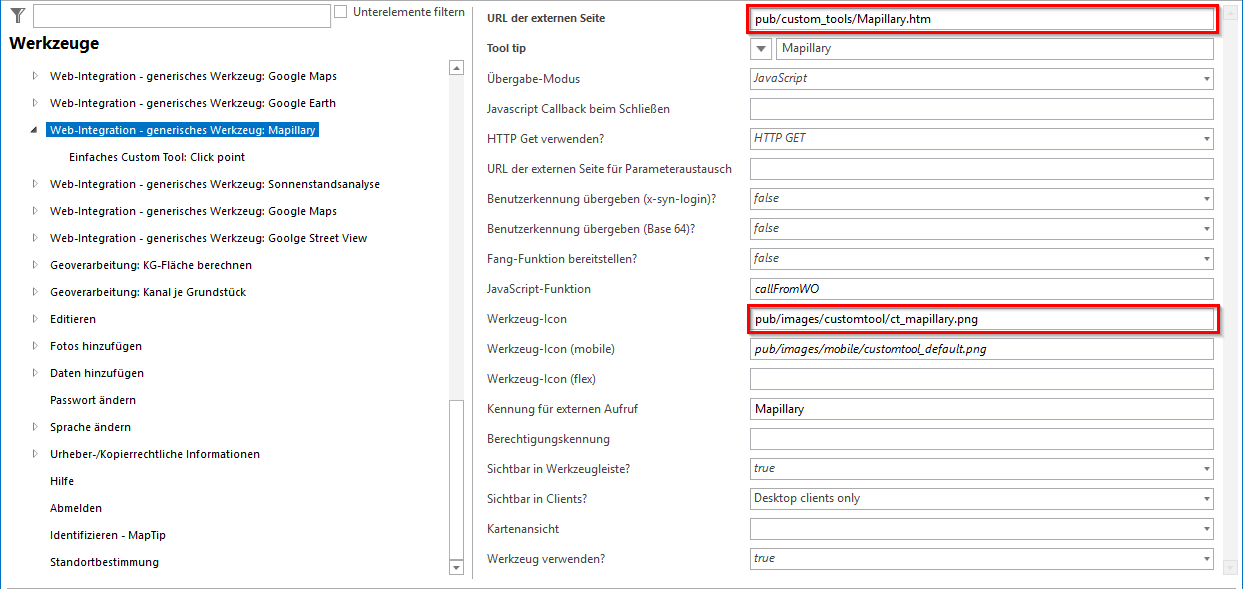
Task: Click the URL der externen Seite field
Action: (x=980, y=18)
